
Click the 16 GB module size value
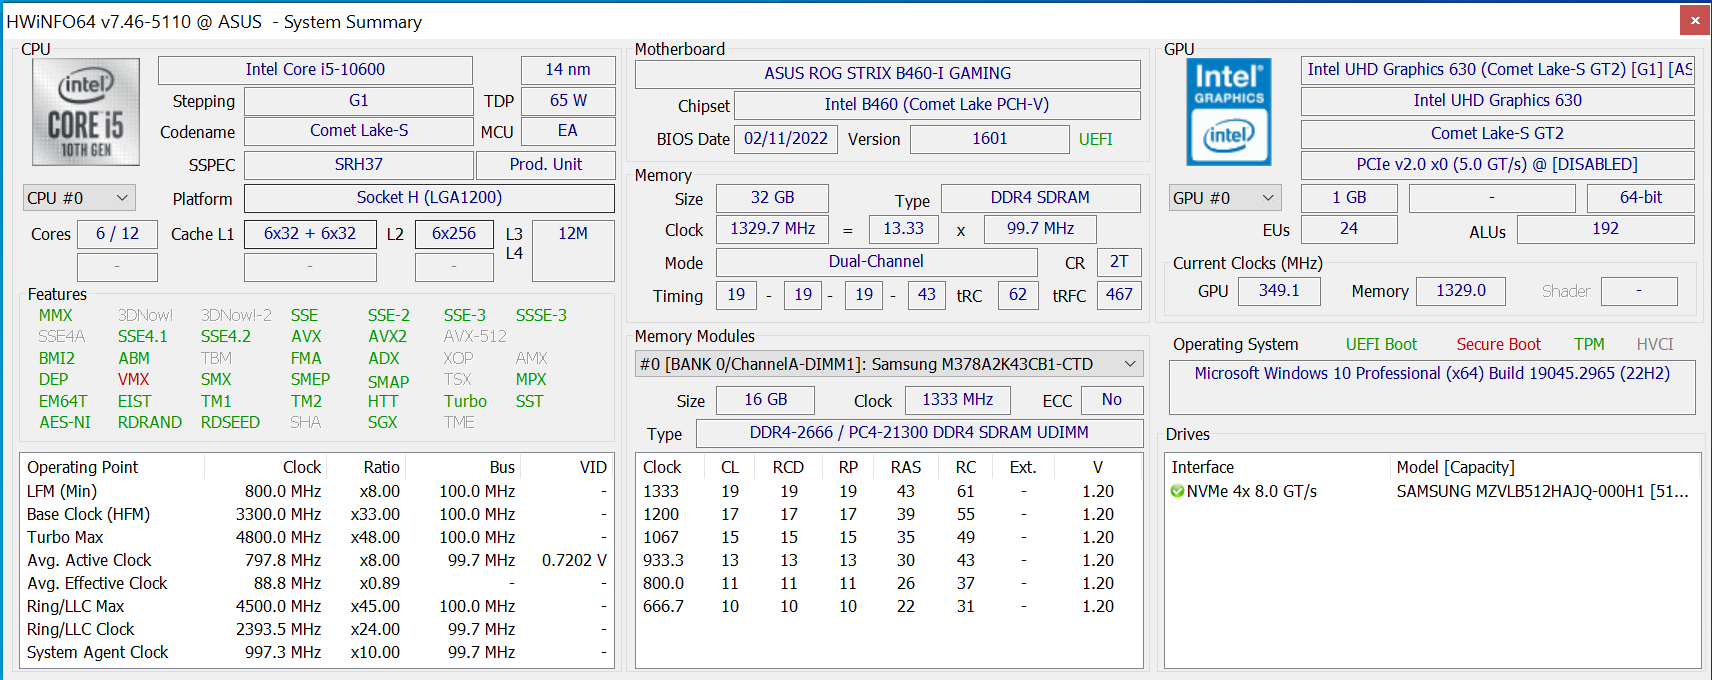766,400
